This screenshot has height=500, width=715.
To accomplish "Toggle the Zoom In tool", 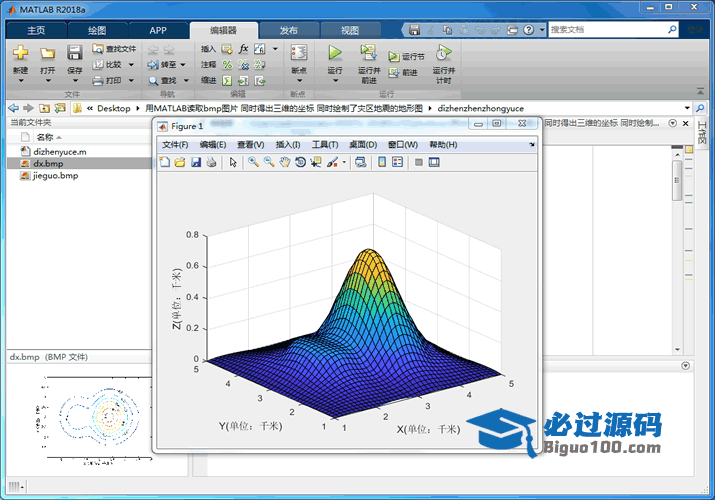I will pyautogui.click(x=254, y=162).
